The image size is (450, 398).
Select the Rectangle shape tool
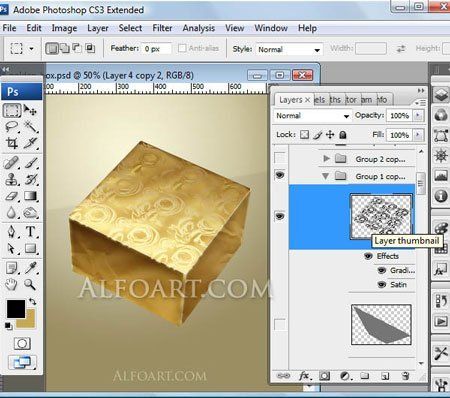30,248
